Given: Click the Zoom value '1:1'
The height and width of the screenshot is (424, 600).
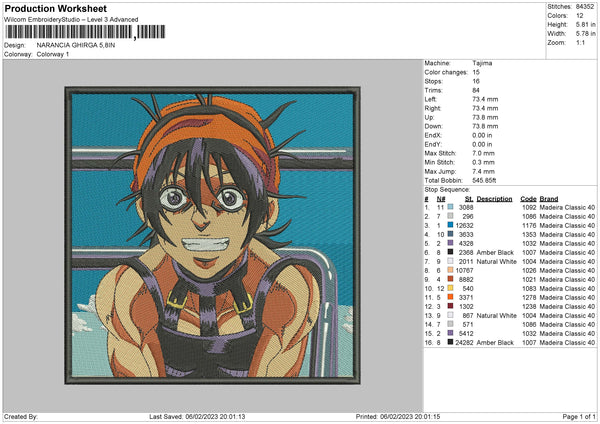Looking at the screenshot, I should [x=580, y=42].
